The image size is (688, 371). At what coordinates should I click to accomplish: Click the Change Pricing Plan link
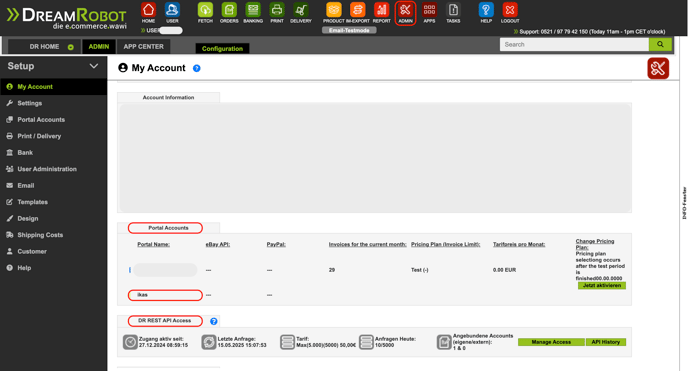[x=595, y=244]
